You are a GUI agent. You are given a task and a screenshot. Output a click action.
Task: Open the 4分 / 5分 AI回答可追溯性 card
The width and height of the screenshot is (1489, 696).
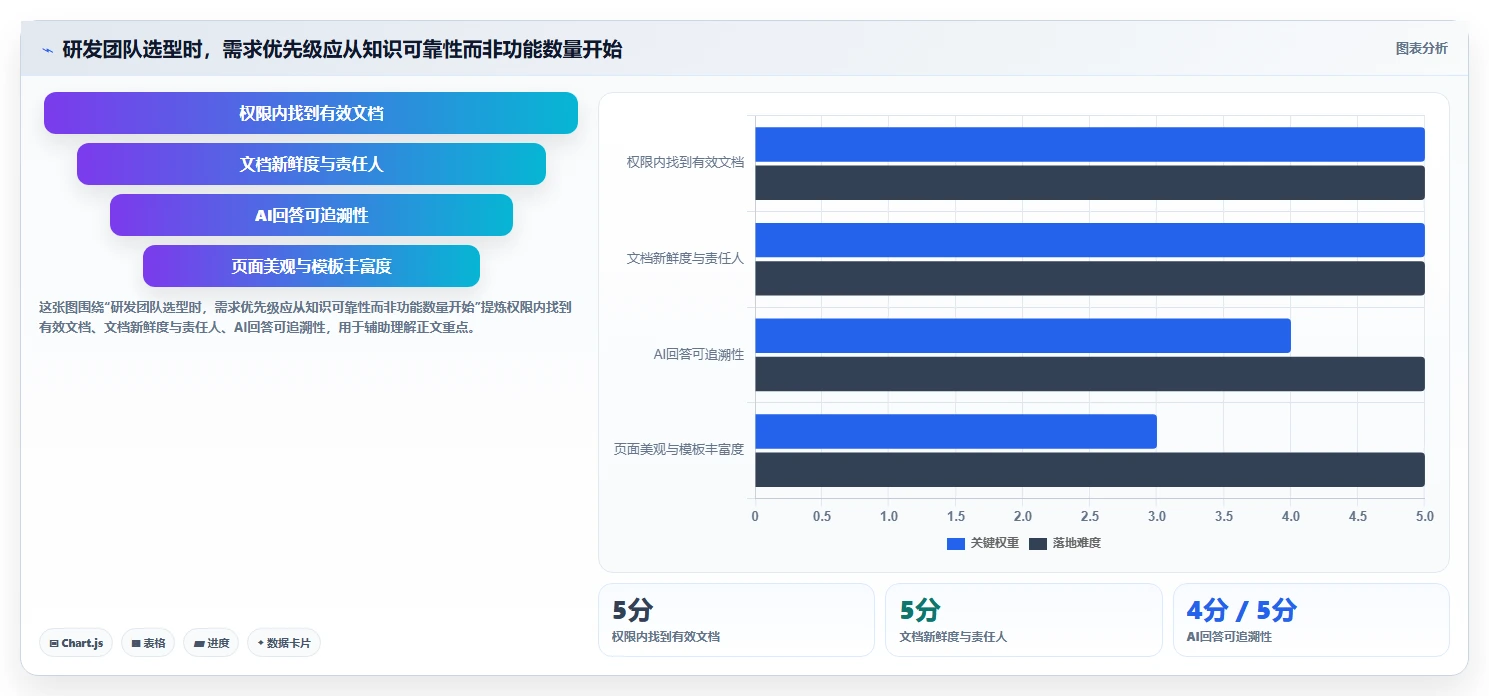1311,620
